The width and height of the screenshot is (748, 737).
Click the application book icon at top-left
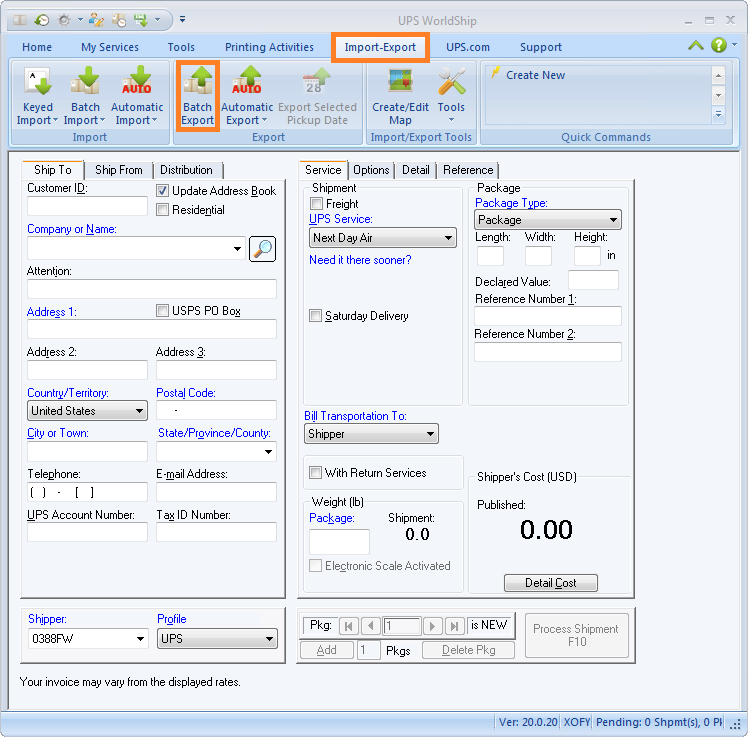click(x=20, y=20)
